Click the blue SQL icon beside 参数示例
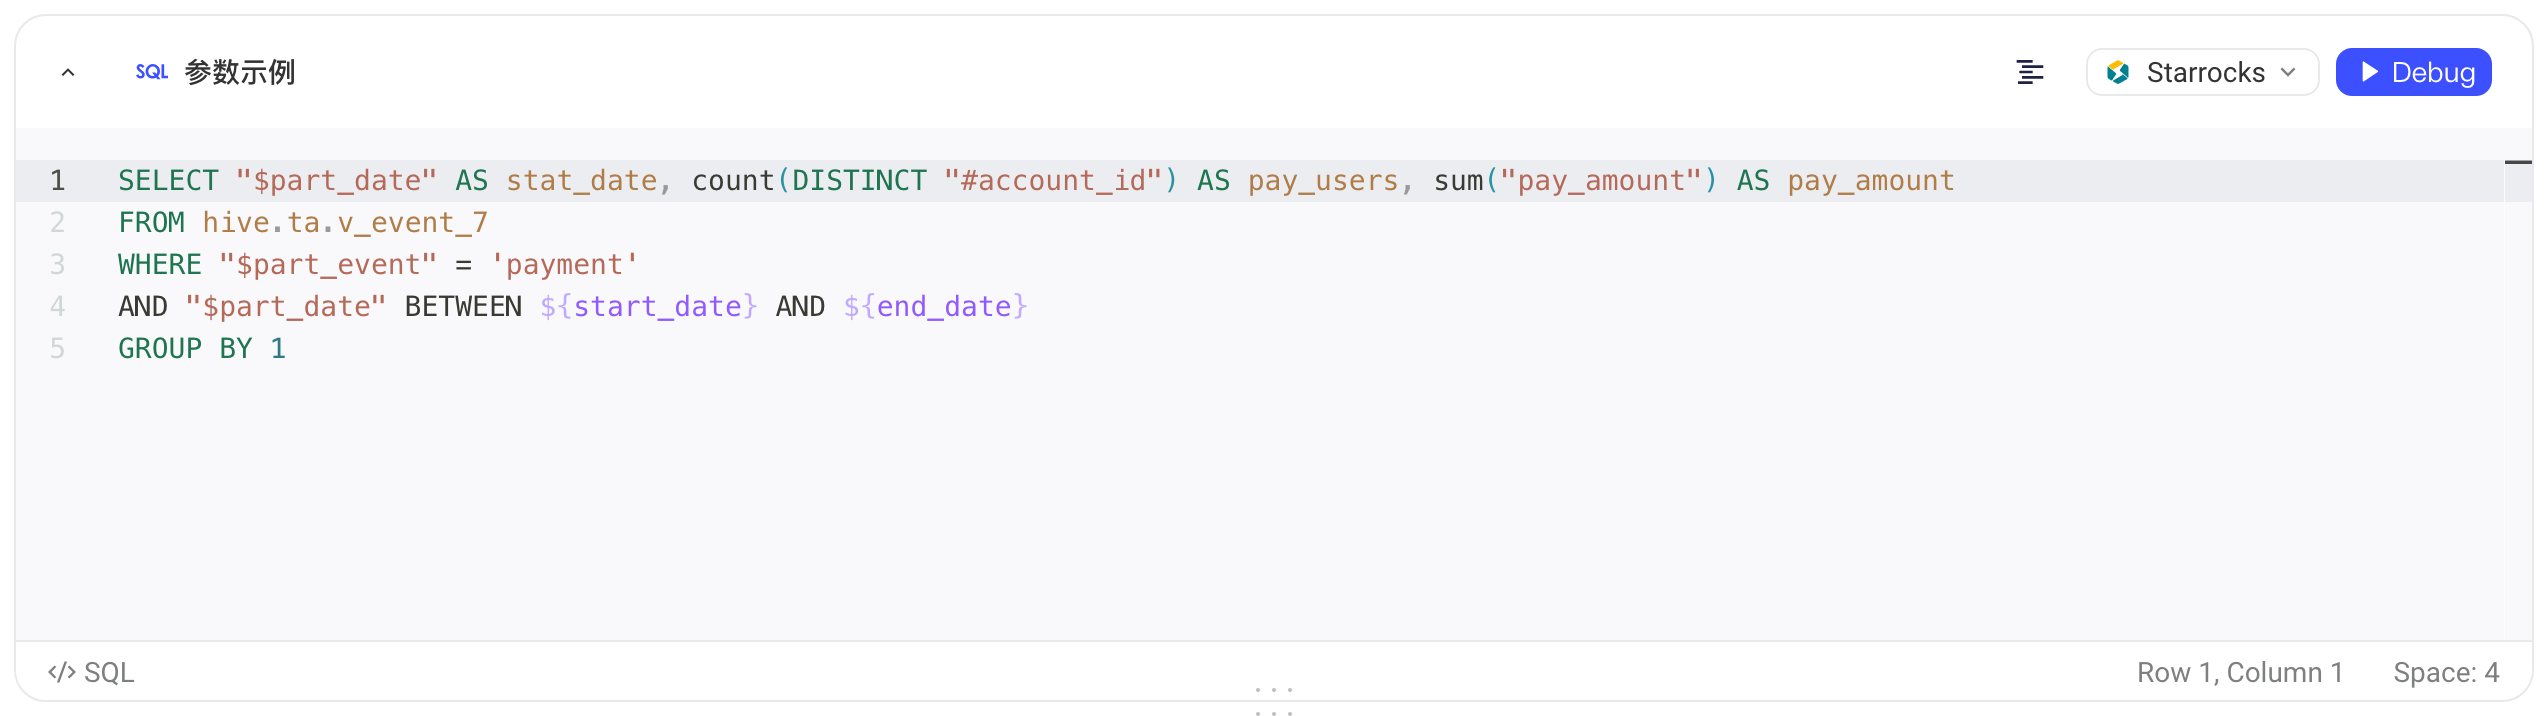The height and width of the screenshot is (716, 2548). coord(152,72)
